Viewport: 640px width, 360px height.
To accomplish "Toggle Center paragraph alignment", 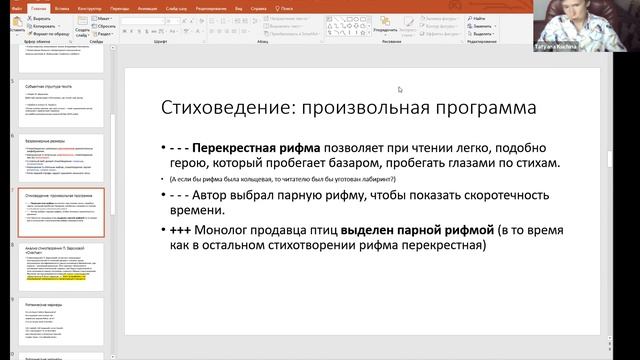I will click(x=220, y=31).
